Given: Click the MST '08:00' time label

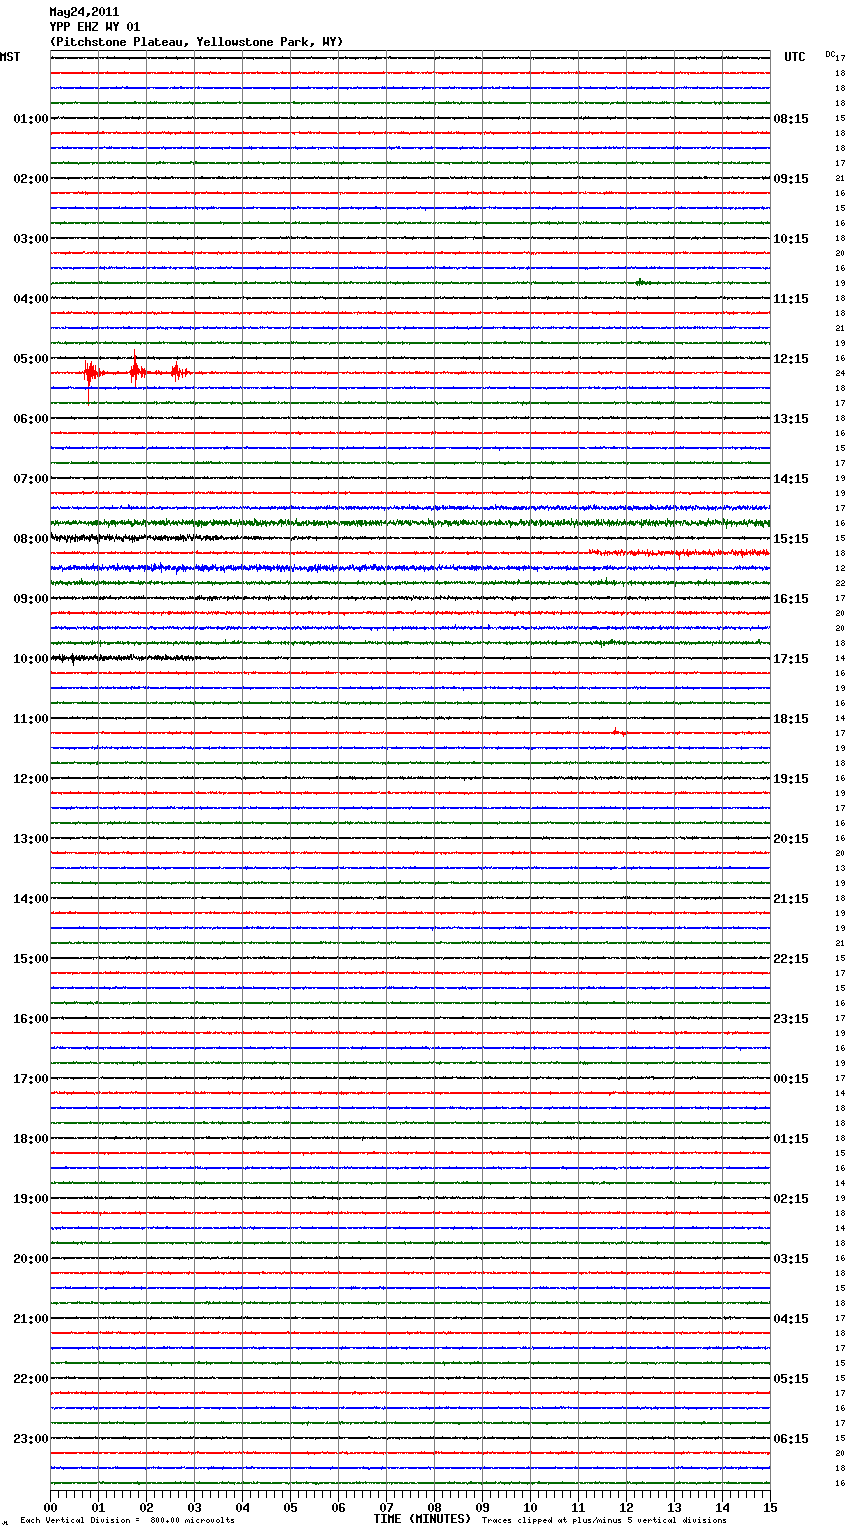Looking at the screenshot, I should [x=31, y=539].
